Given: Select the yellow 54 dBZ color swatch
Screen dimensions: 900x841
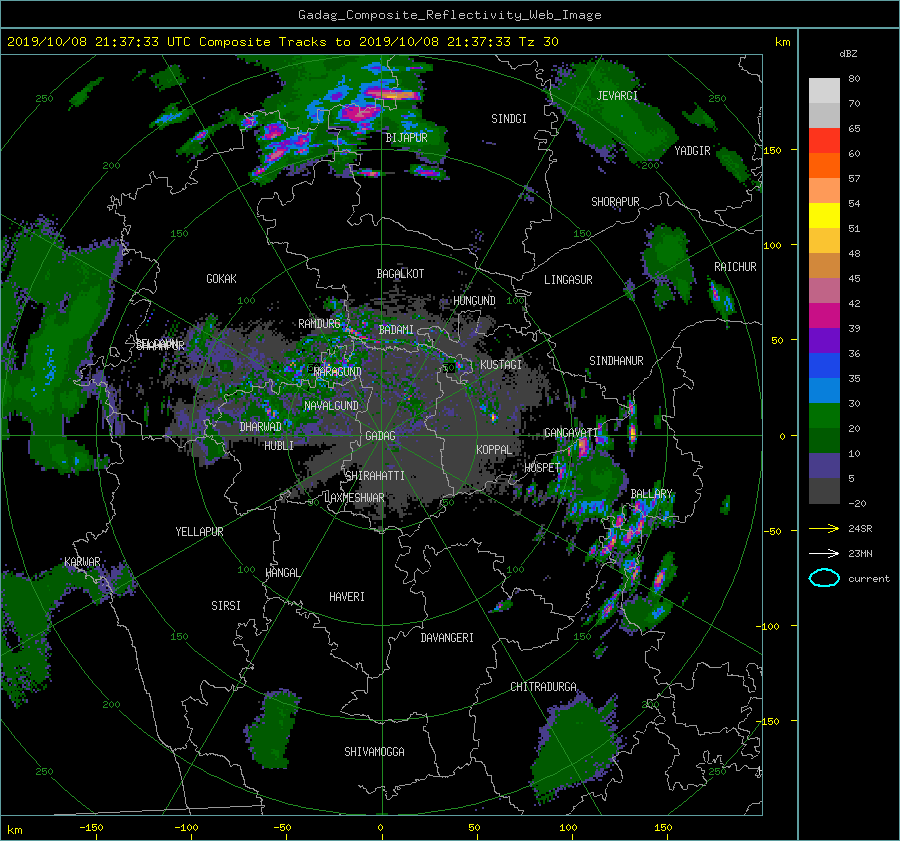Looking at the screenshot, I should point(824,215).
